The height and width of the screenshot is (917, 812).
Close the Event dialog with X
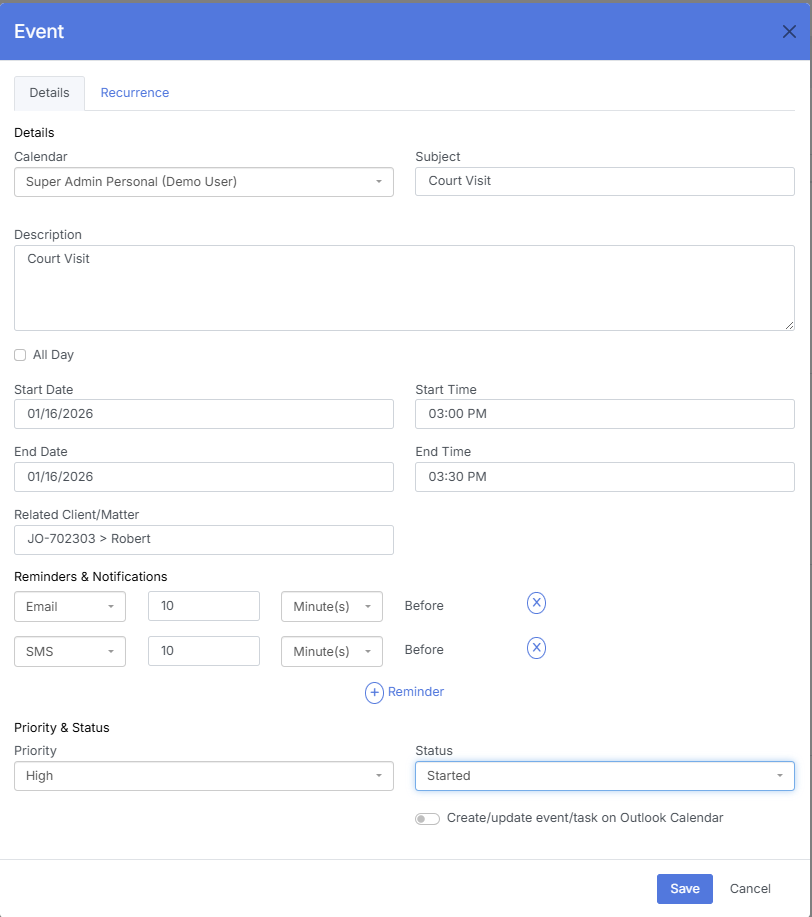click(x=789, y=31)
